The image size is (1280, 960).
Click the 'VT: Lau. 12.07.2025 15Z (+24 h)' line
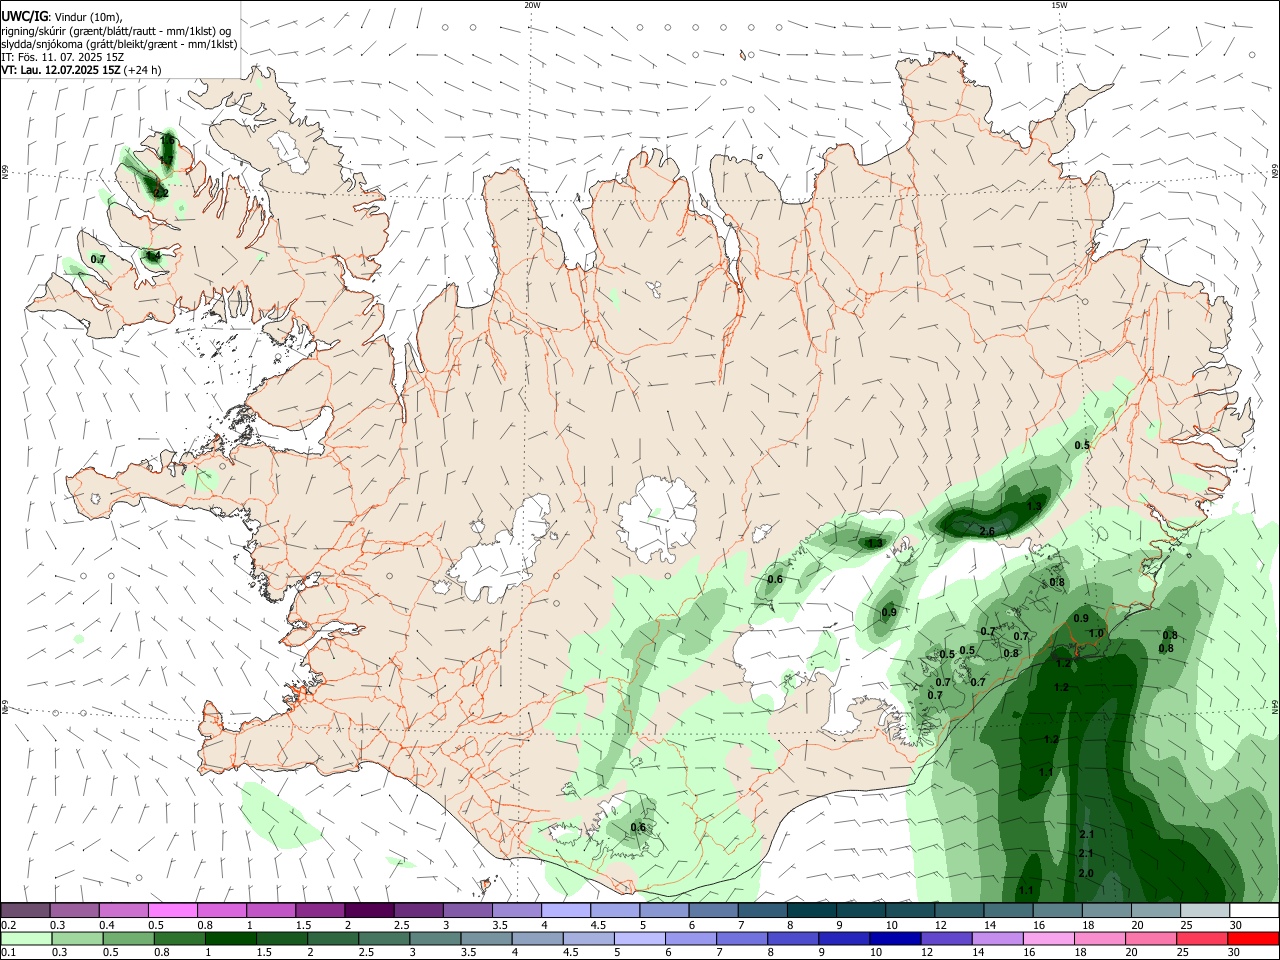click(x=81, y=70)
